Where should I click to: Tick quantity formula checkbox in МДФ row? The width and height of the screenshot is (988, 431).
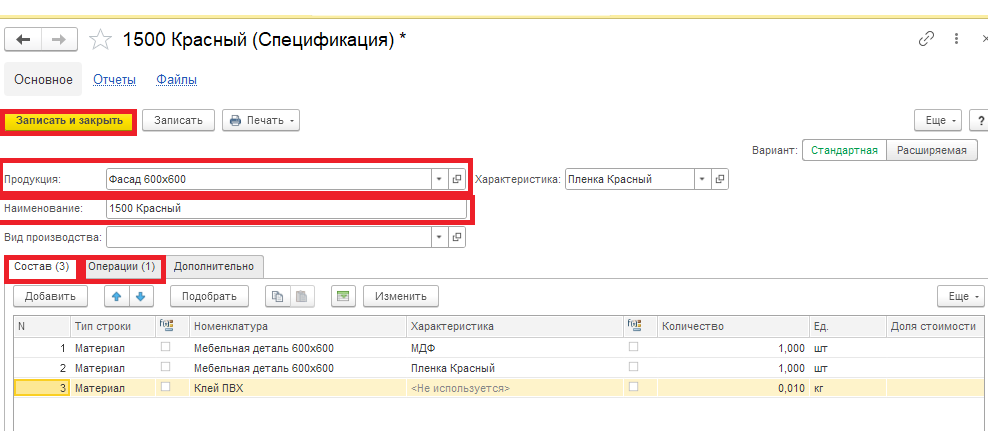(x=633, y=347)
